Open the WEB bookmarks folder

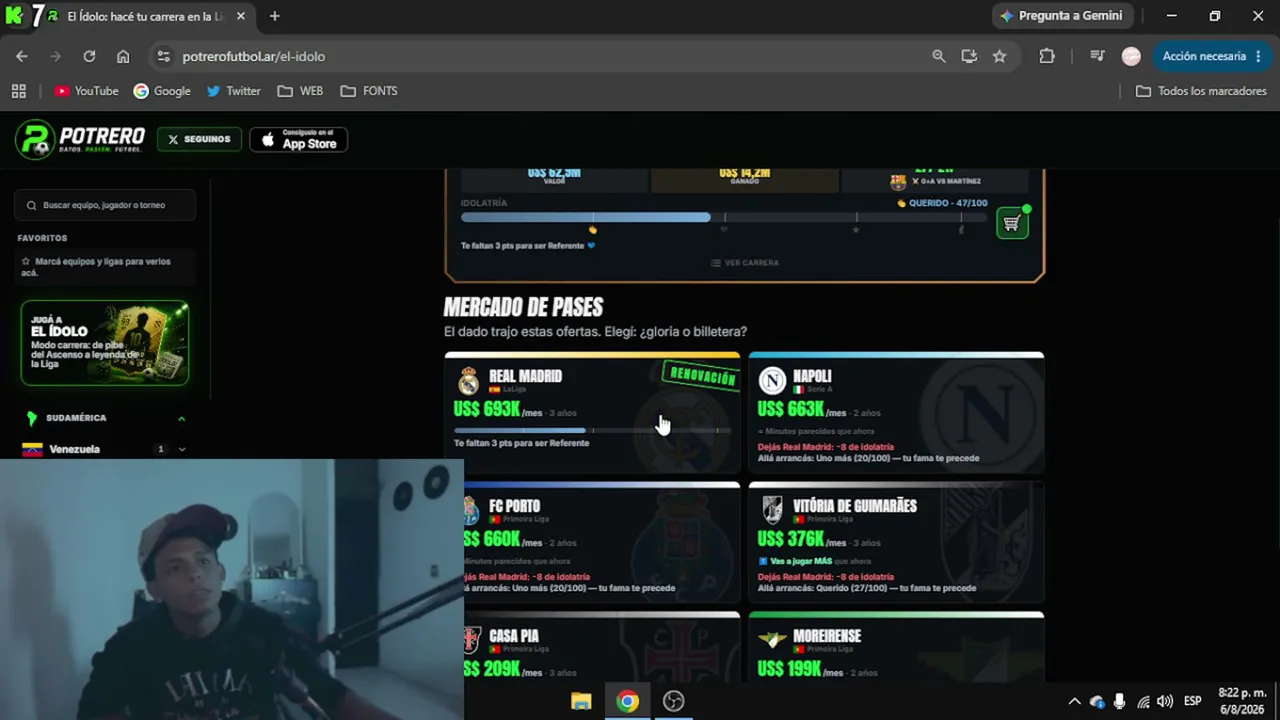click(x=300, y=91)
